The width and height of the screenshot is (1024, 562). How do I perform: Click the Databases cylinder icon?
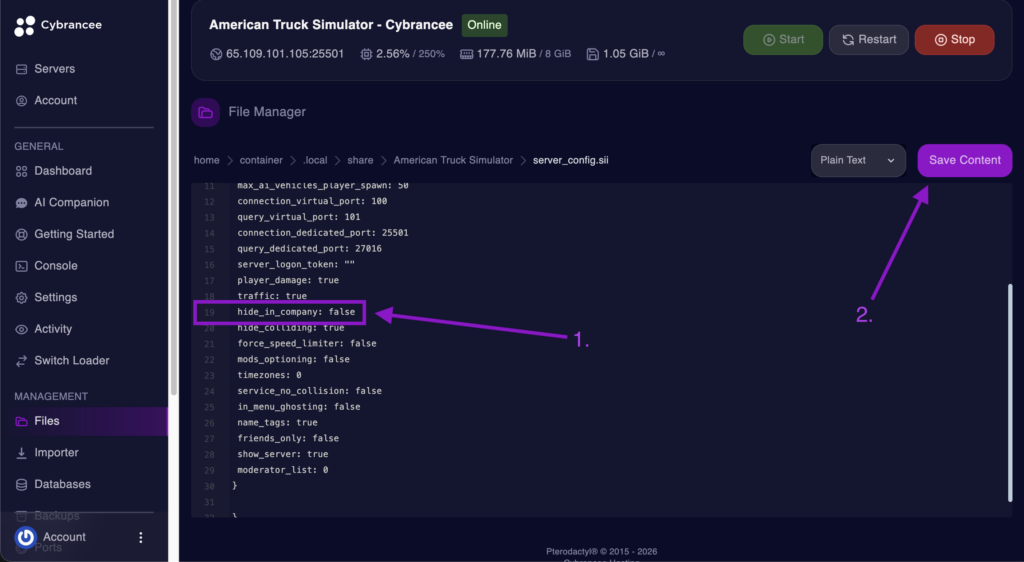pyautogui.click(x=22, y=485)
